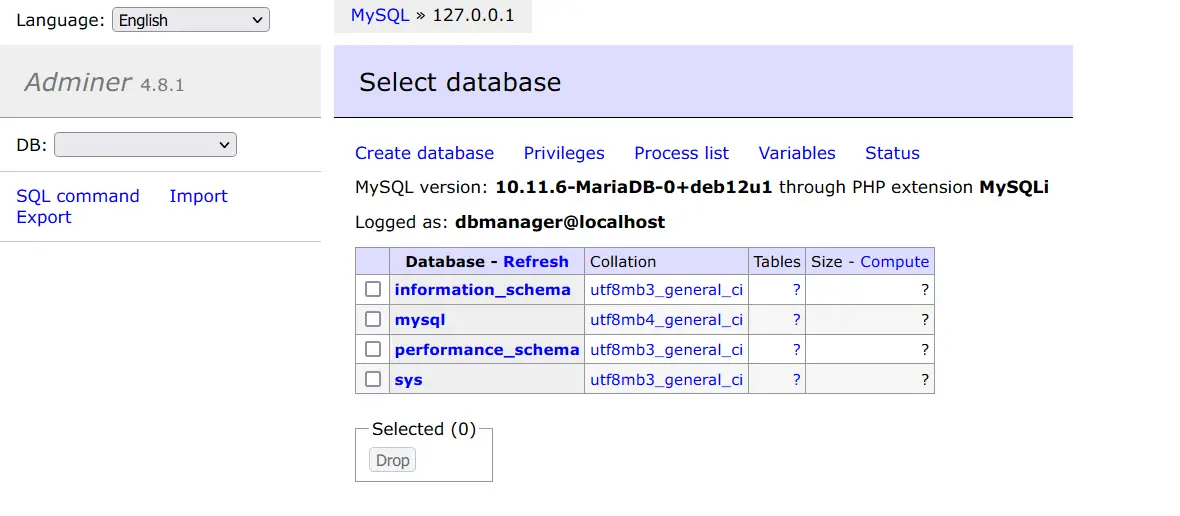Open the SQL command page
Viewport: 1180px width, 516px height.
(78, 196)
